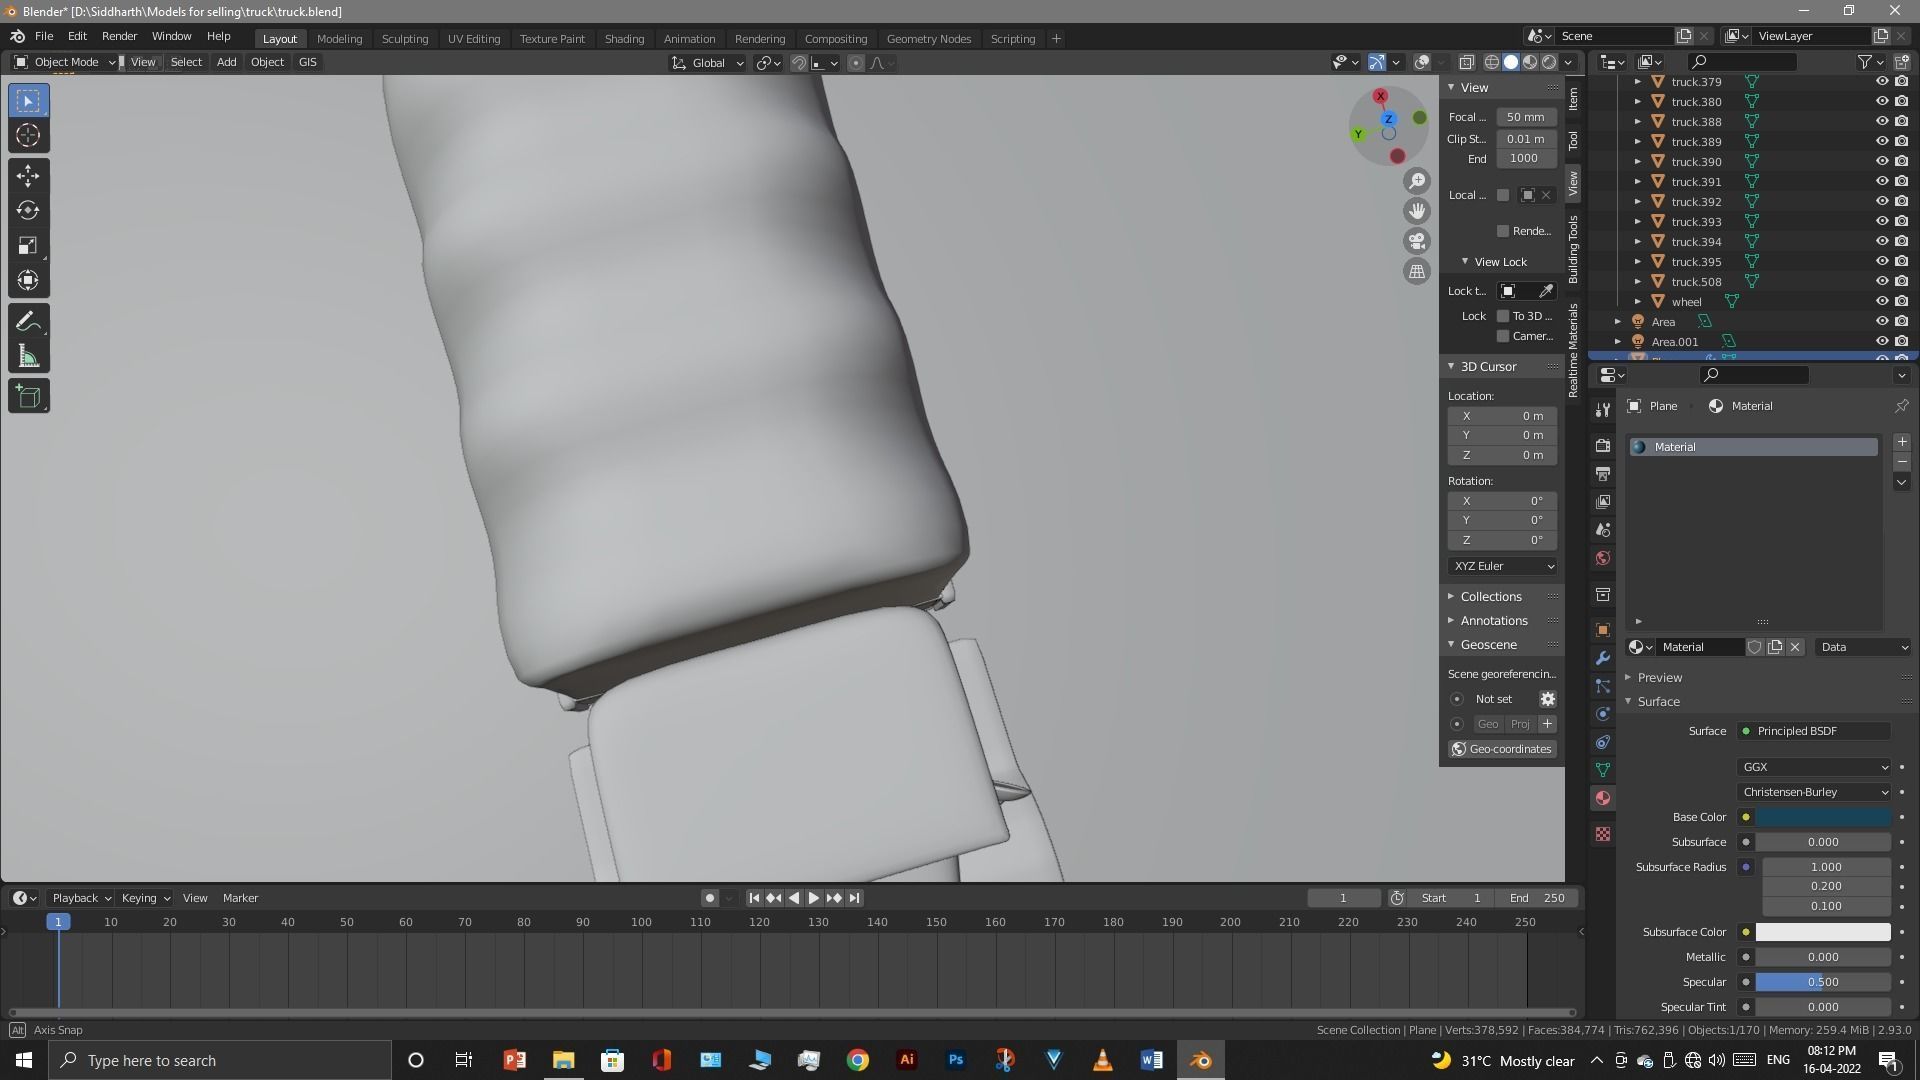Click the Toggle camera view icon

(x=1417, y=241)
